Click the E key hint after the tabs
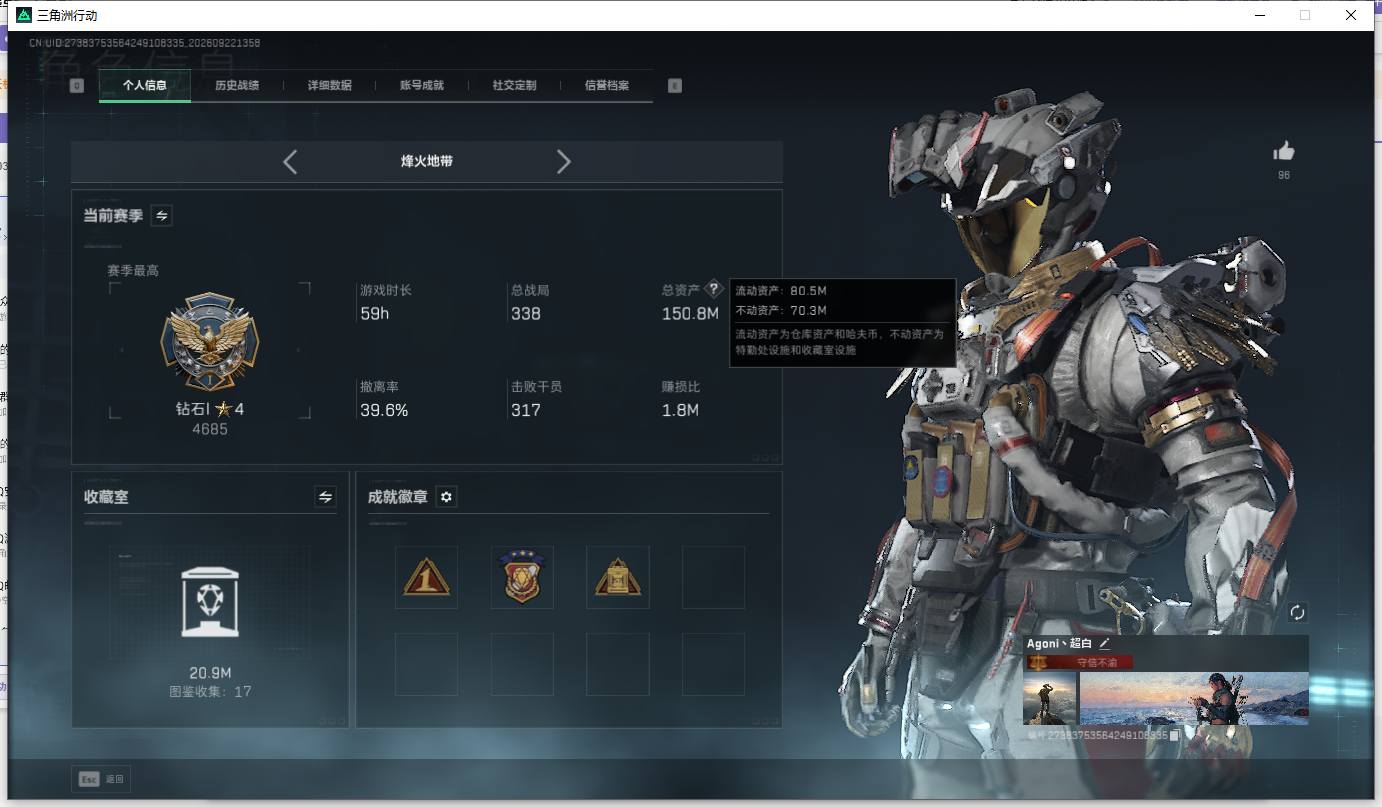The image size is (1382, 807). click(x=675, y=86)
